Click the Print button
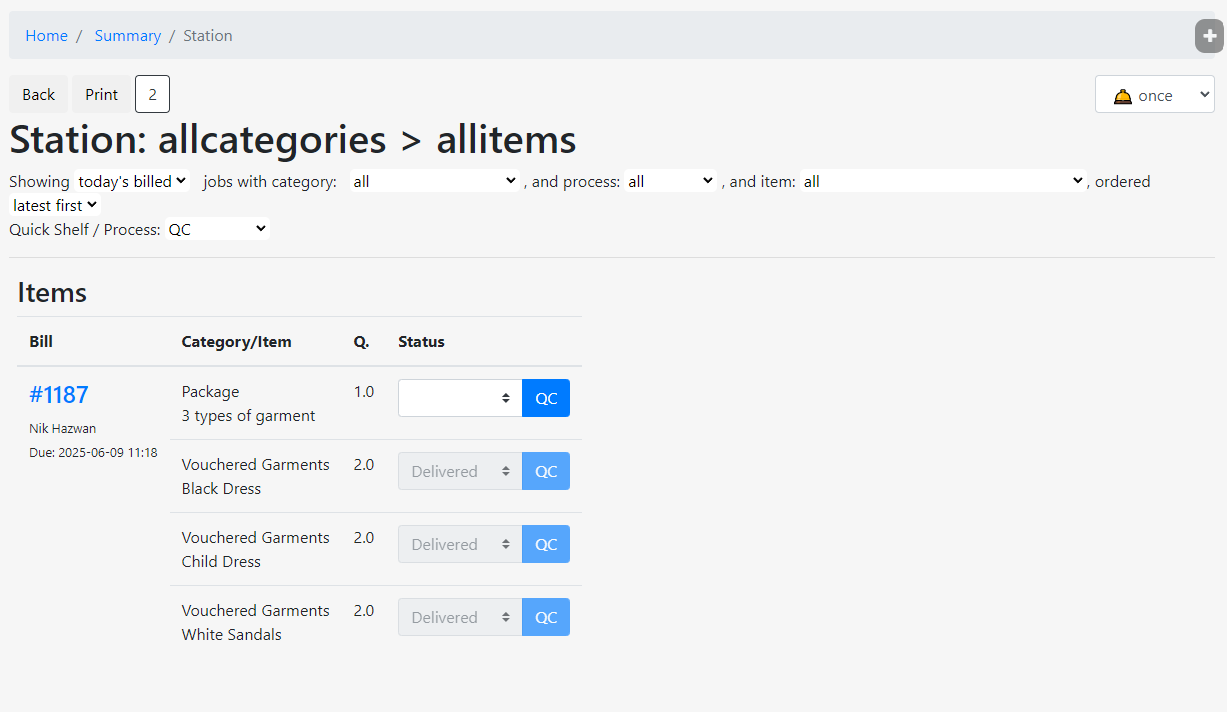This screenshot has width=1227, height=712. coord(101,94)
